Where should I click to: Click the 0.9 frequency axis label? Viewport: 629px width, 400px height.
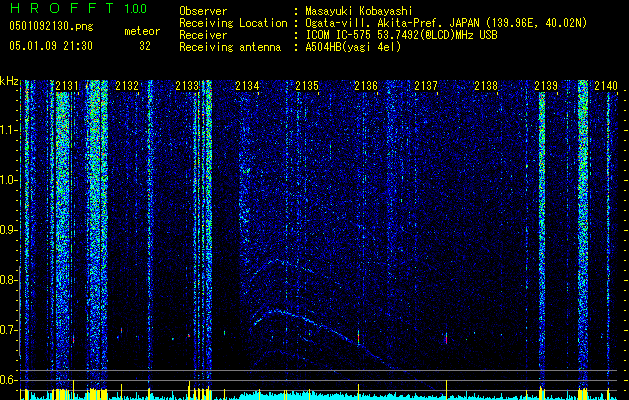9,230
